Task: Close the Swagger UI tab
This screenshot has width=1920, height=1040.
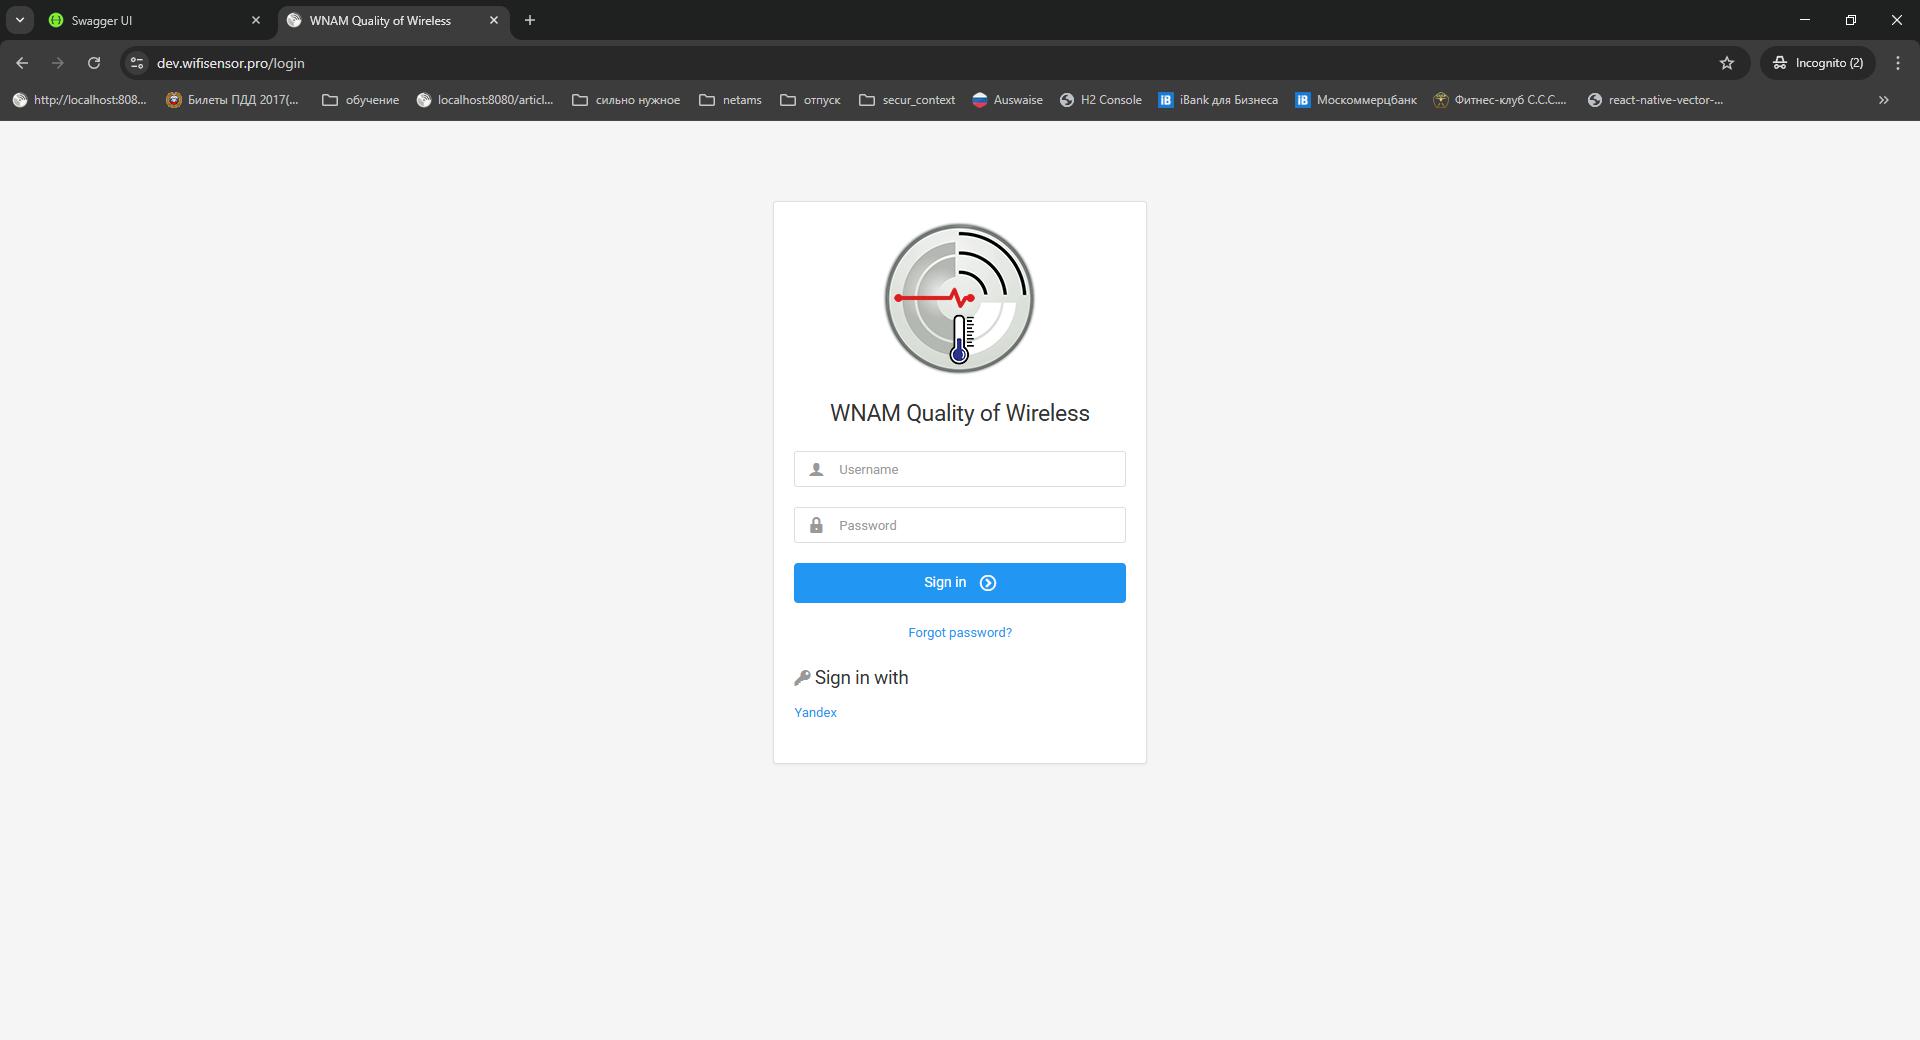Action: click(x=256, y=20)
